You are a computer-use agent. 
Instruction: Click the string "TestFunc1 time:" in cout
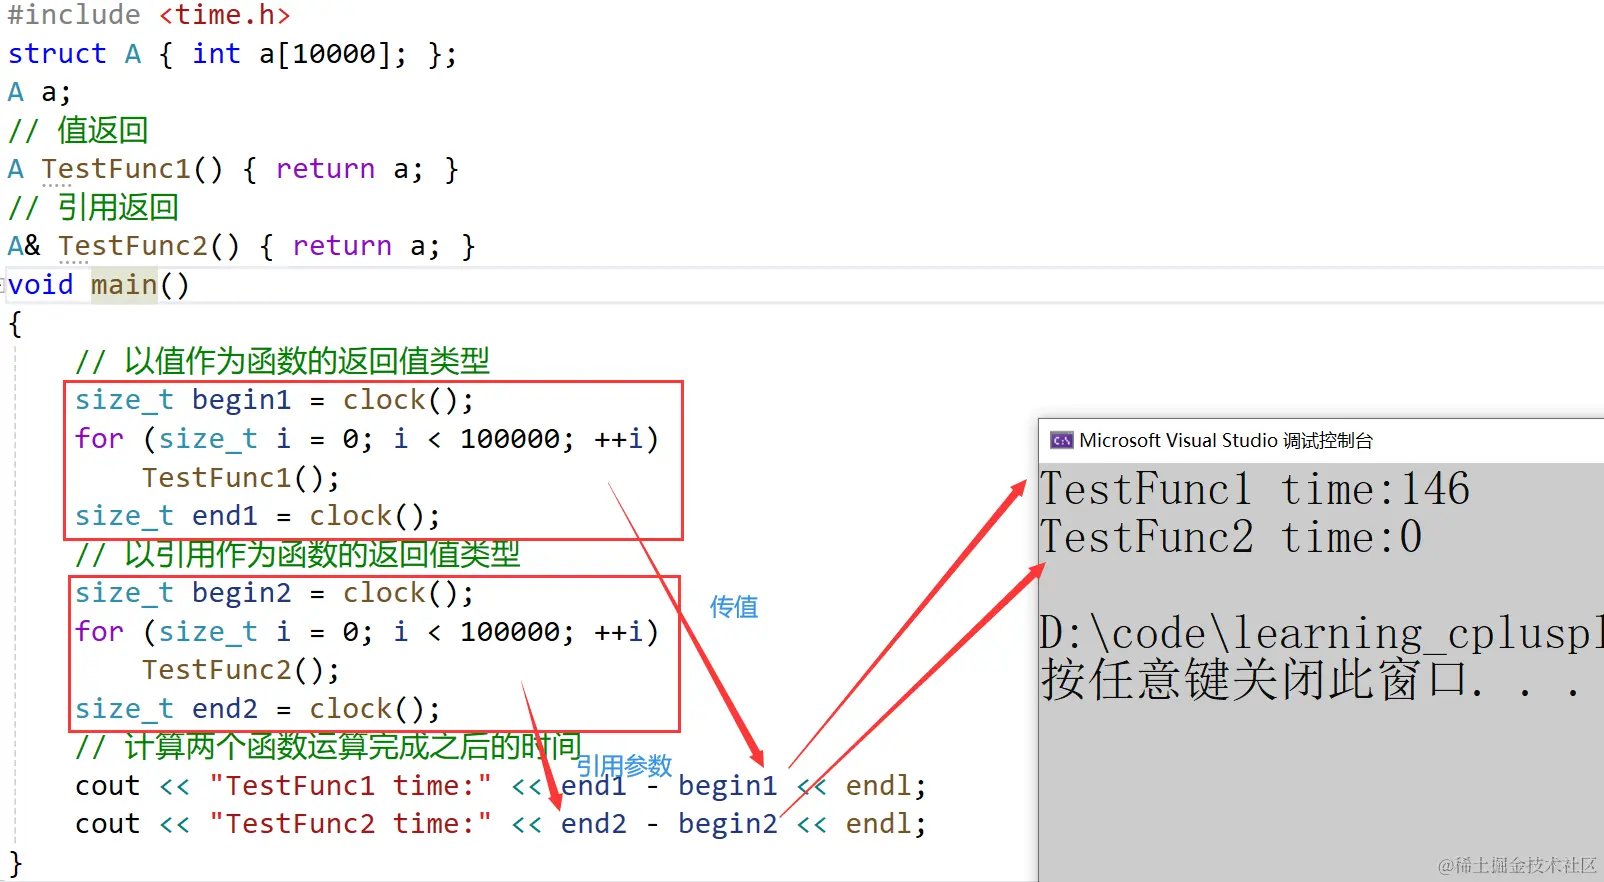(x=350, y=786)
